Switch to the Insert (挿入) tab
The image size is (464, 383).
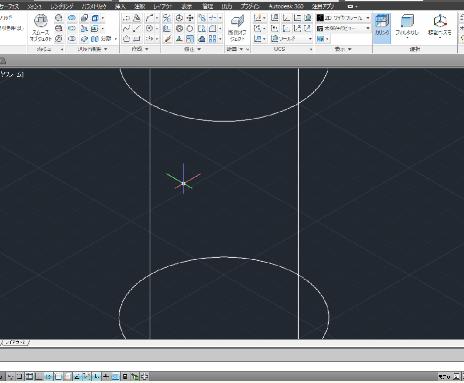(x=120, y=6)
